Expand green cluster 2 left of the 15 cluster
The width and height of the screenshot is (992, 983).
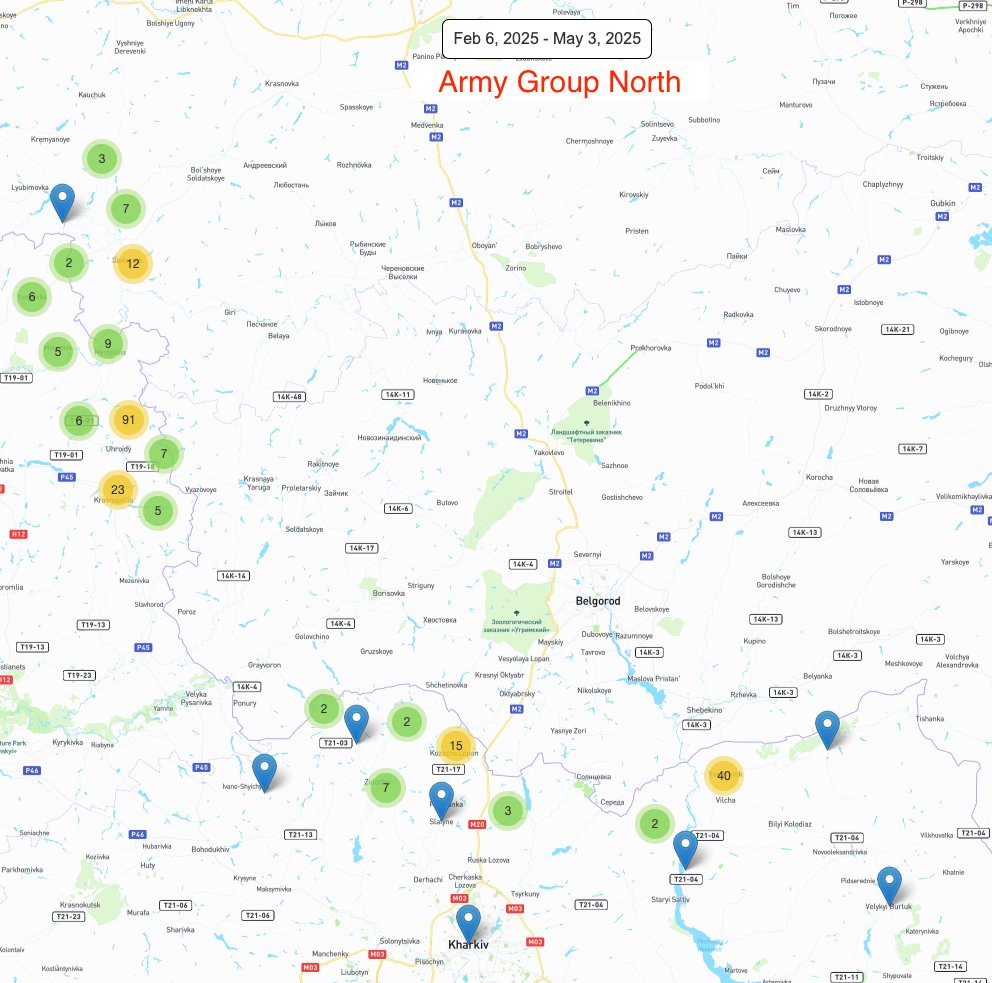tap(407, 721)
